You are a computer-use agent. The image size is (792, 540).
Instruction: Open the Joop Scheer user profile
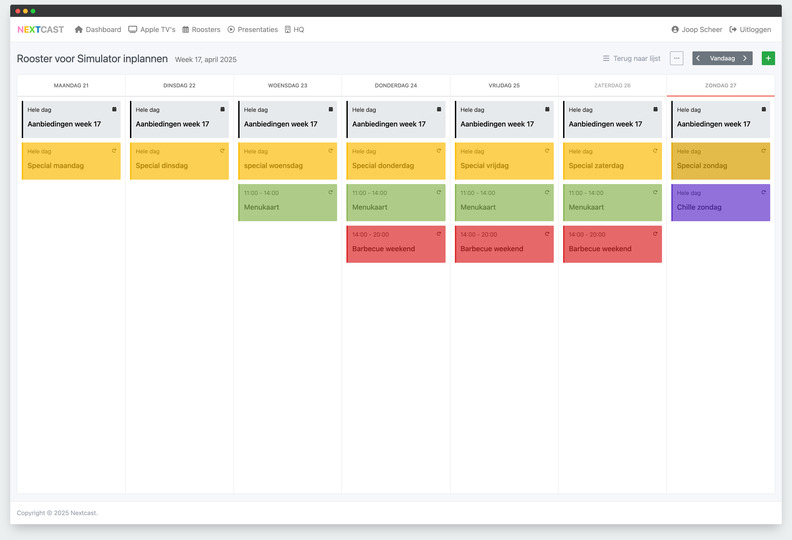[697, 30]
